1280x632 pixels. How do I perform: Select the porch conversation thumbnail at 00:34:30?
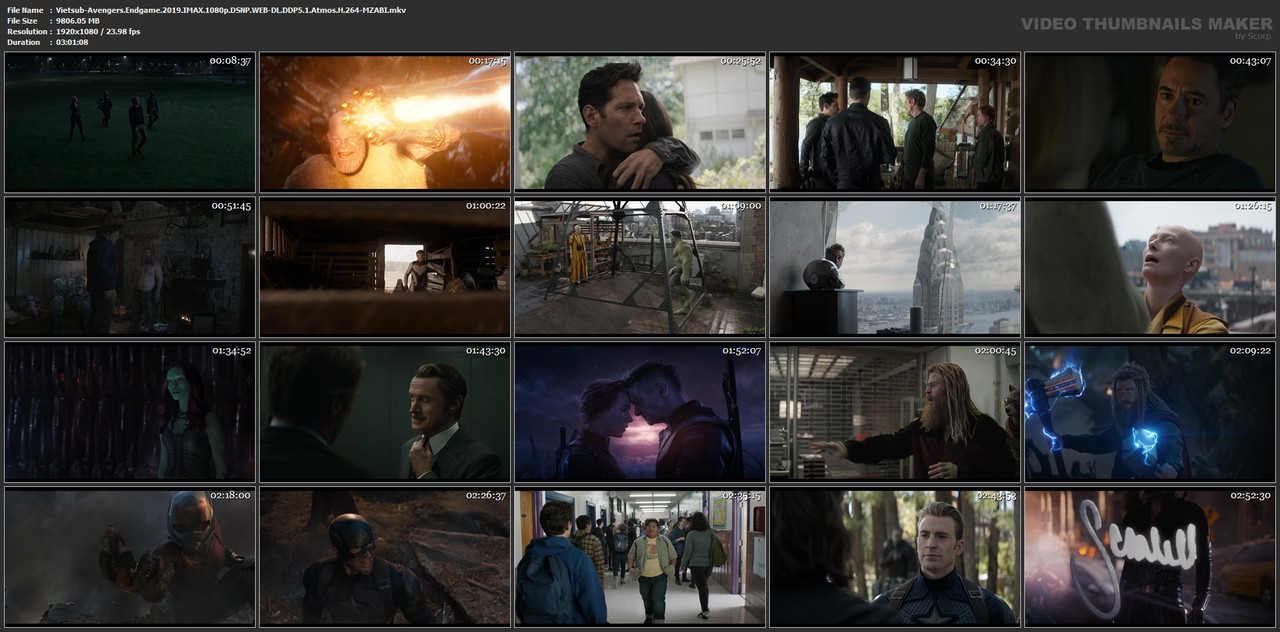click(895, 122)
